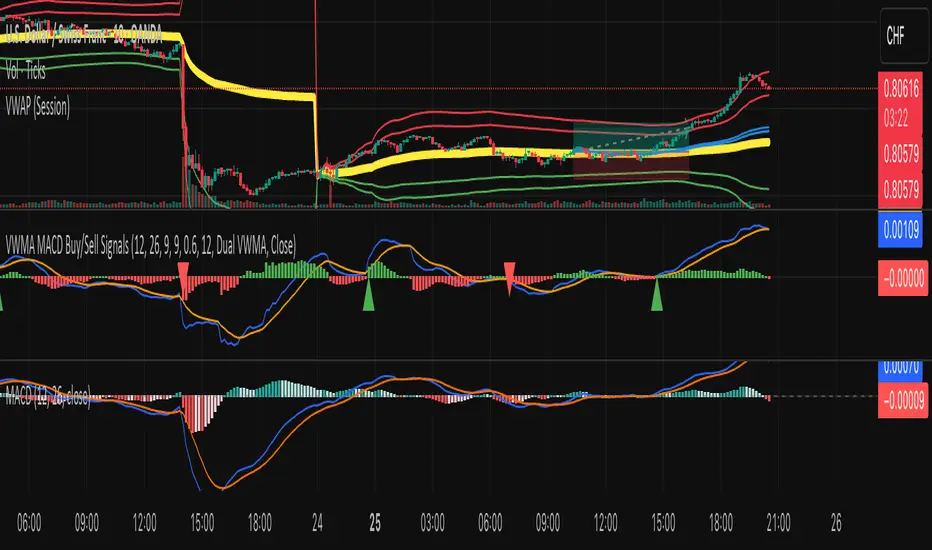Viewport: 932px width, 550px height.
Task: Click the 24 date label on the time axis
Action: coord(317,523)
